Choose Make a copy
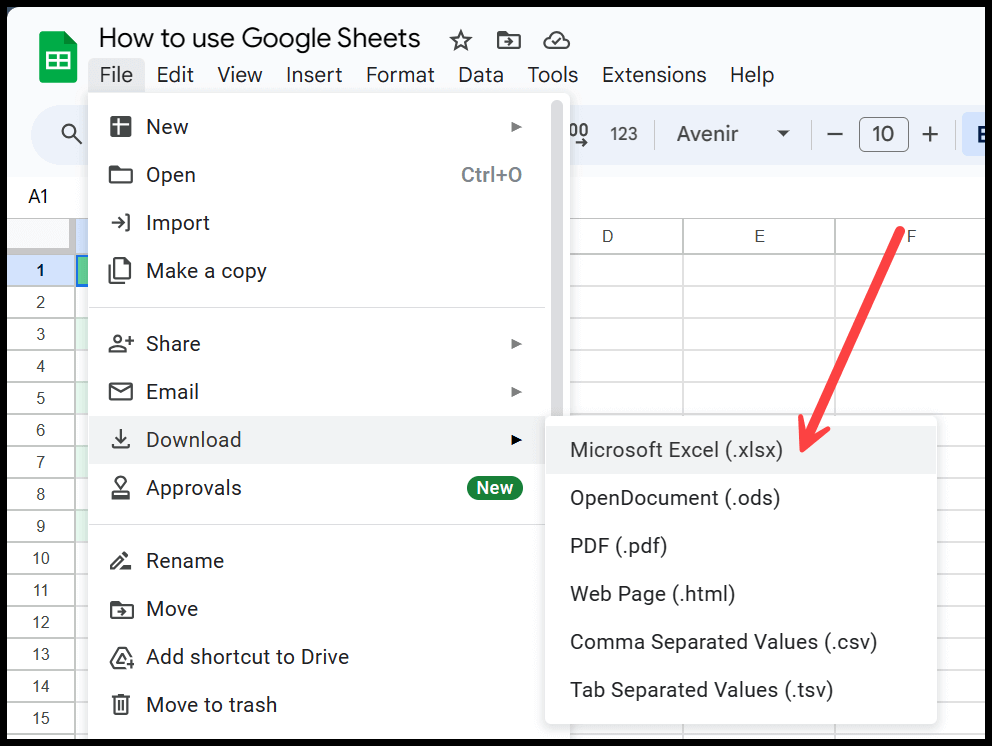 click(316, 271)
